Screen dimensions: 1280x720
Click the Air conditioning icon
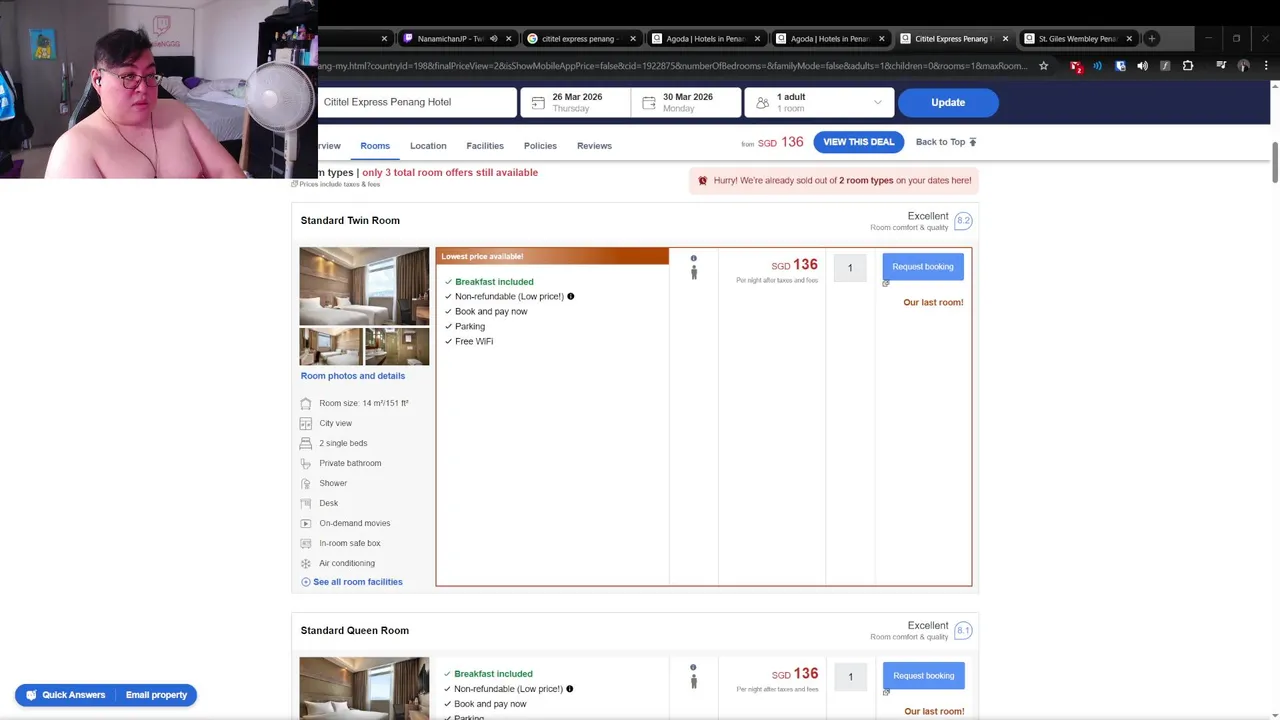pyautogui.click(x=306, y=563)
